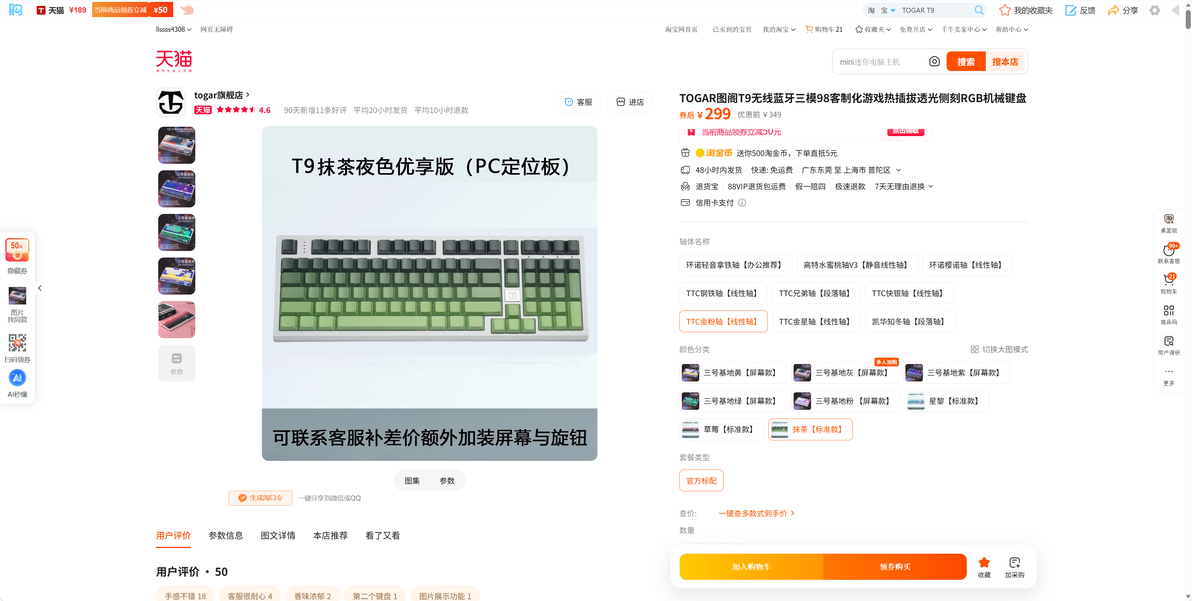Image resolution: width=1192 pixels, height=601 pixels.
Task: Click the togar store logo
Action: (171, 102)
